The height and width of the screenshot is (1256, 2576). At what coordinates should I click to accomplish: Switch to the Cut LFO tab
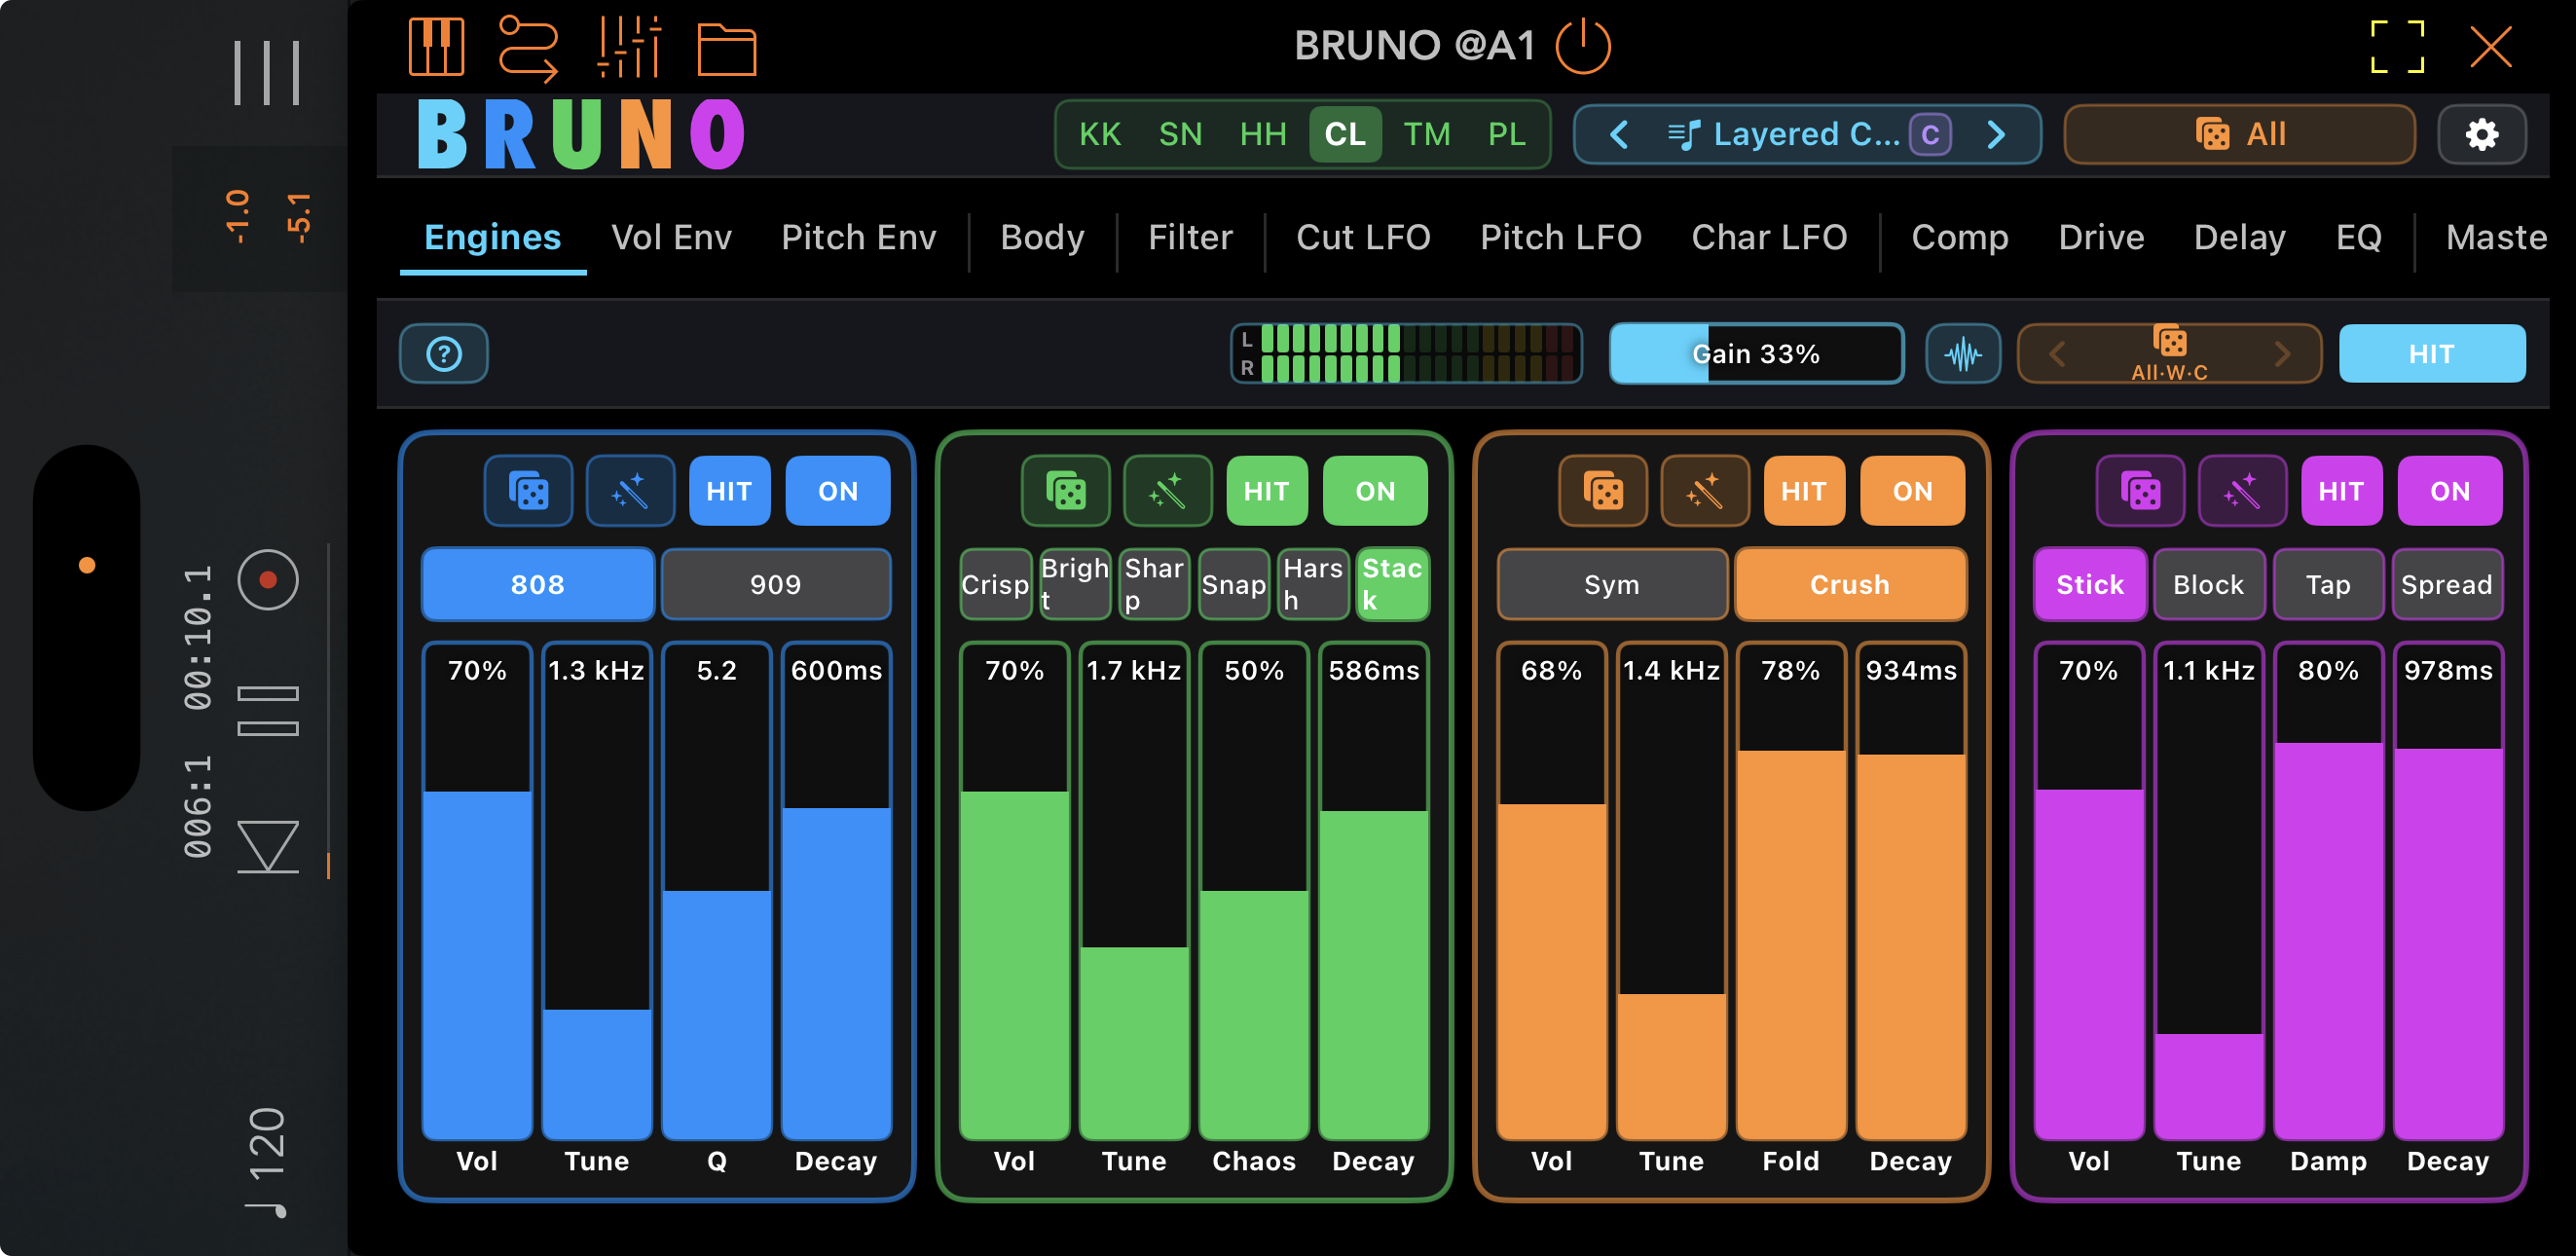[x=1362, y=237]
